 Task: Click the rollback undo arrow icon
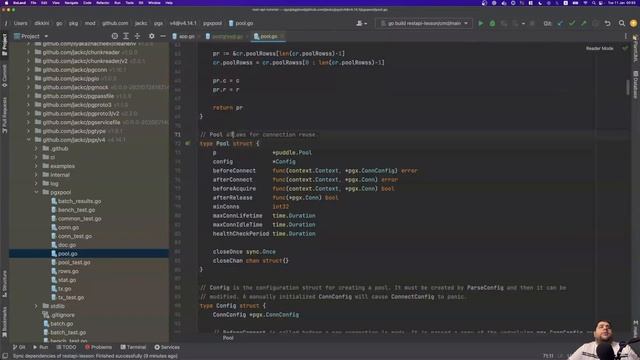pyautogui.click(x=608, y=24)
